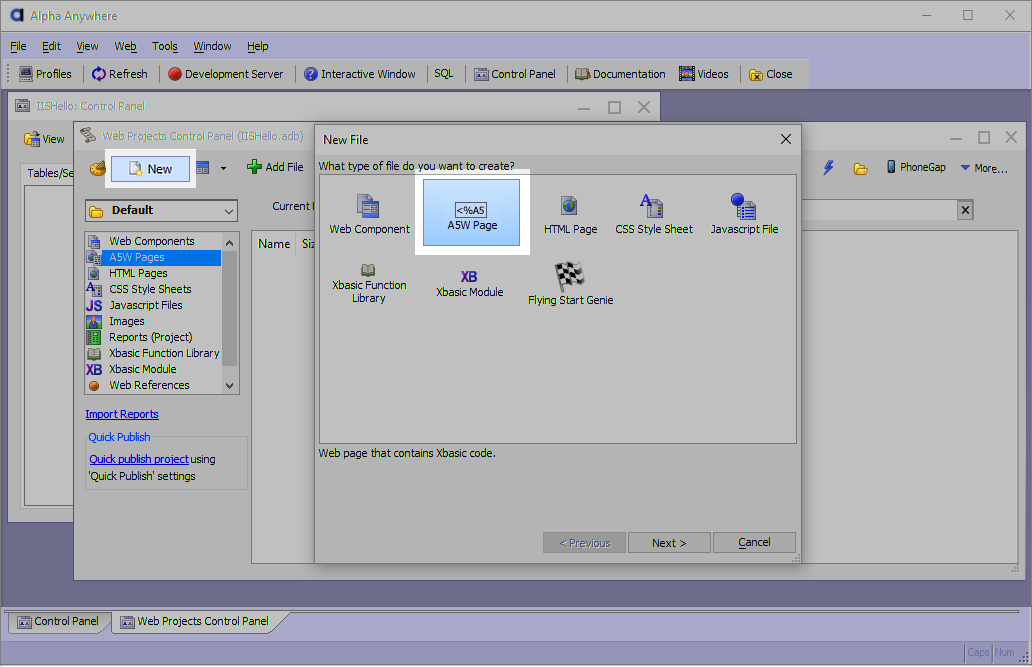Click the paint palette icon beside New
Viewport: 1032px width, 667px height.
tap(97, 169)
